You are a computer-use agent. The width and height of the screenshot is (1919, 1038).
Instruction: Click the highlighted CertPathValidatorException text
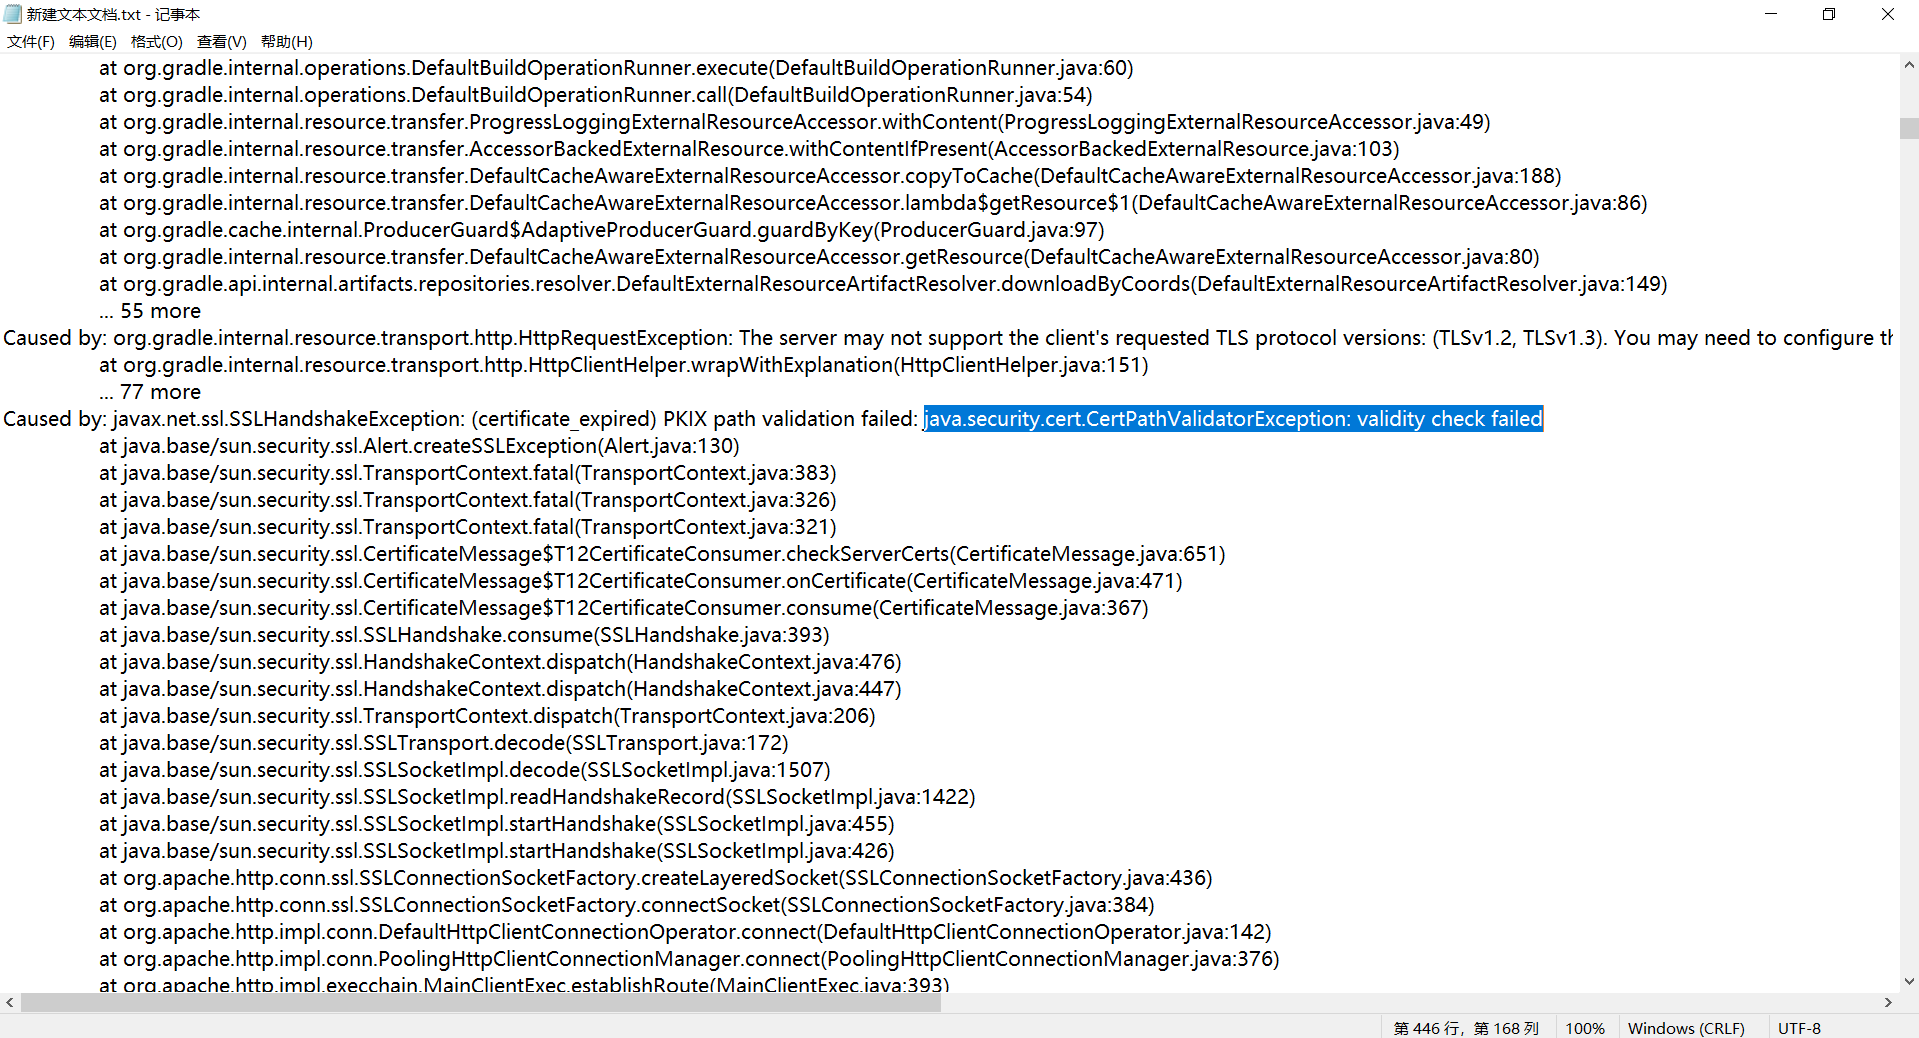tap(1233, 419)
